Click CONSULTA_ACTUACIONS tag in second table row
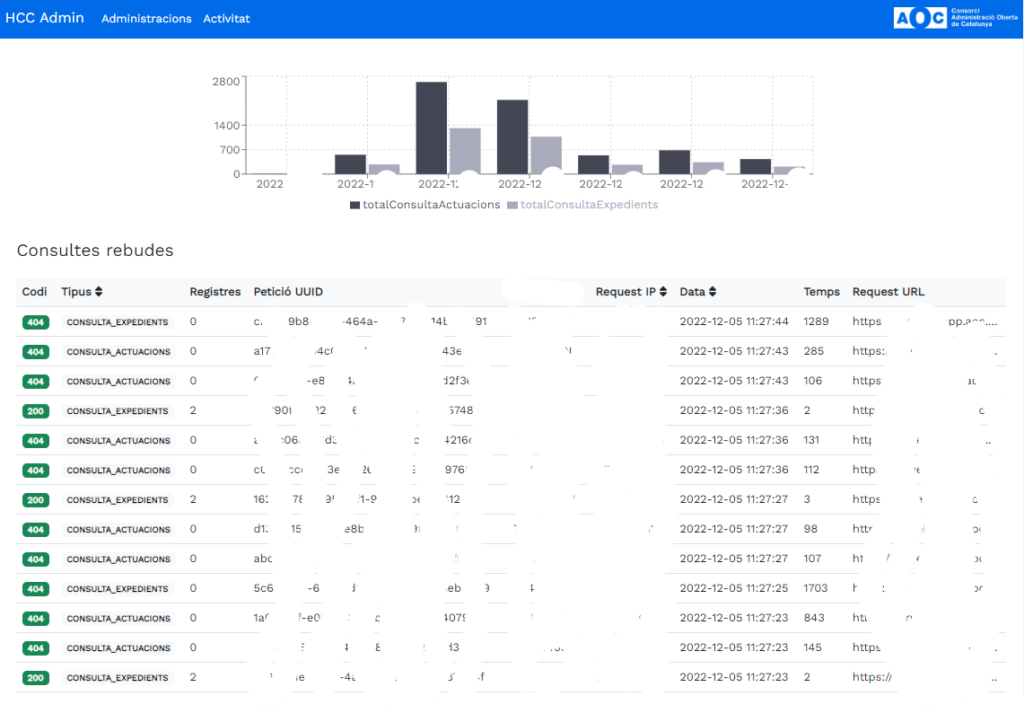Viewport: 1024px width, 722px height. click(118, 352)
